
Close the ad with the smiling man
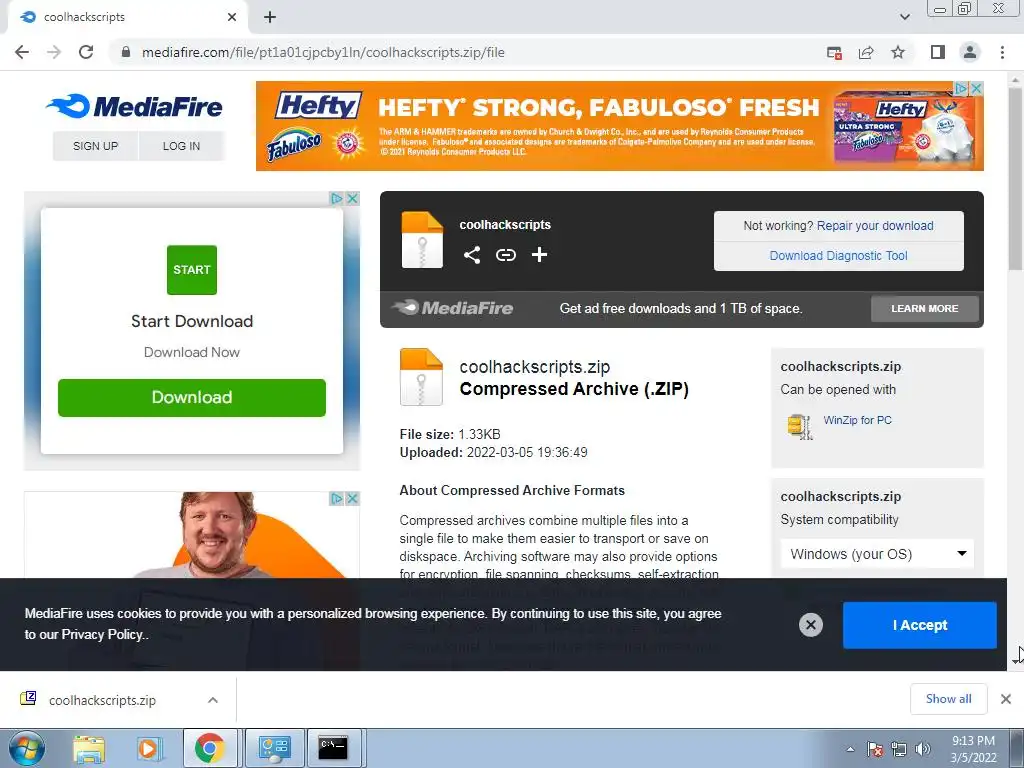point(353,498)
